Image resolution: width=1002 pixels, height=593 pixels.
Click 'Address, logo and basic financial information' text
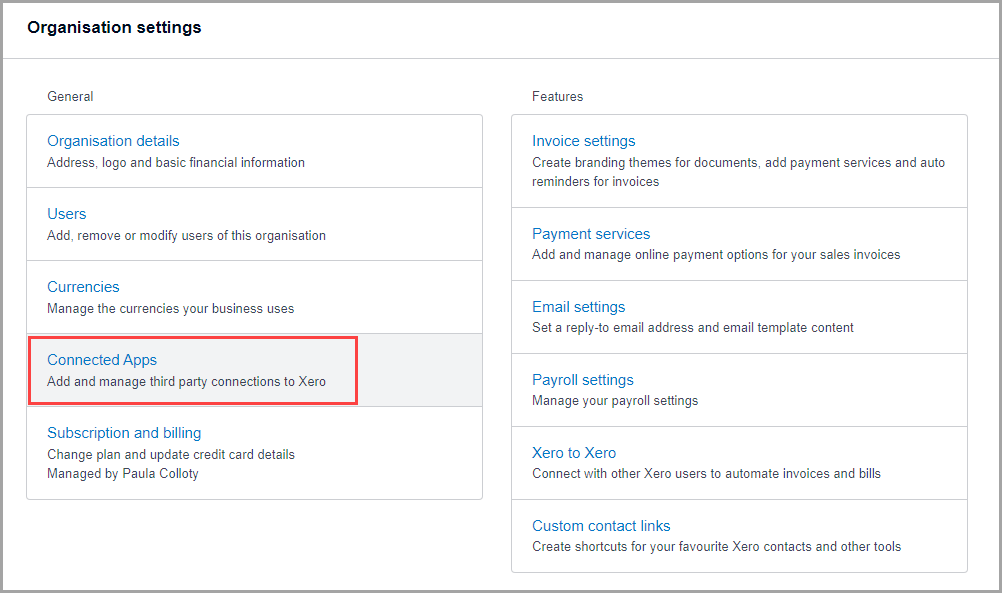coord(176,162)
